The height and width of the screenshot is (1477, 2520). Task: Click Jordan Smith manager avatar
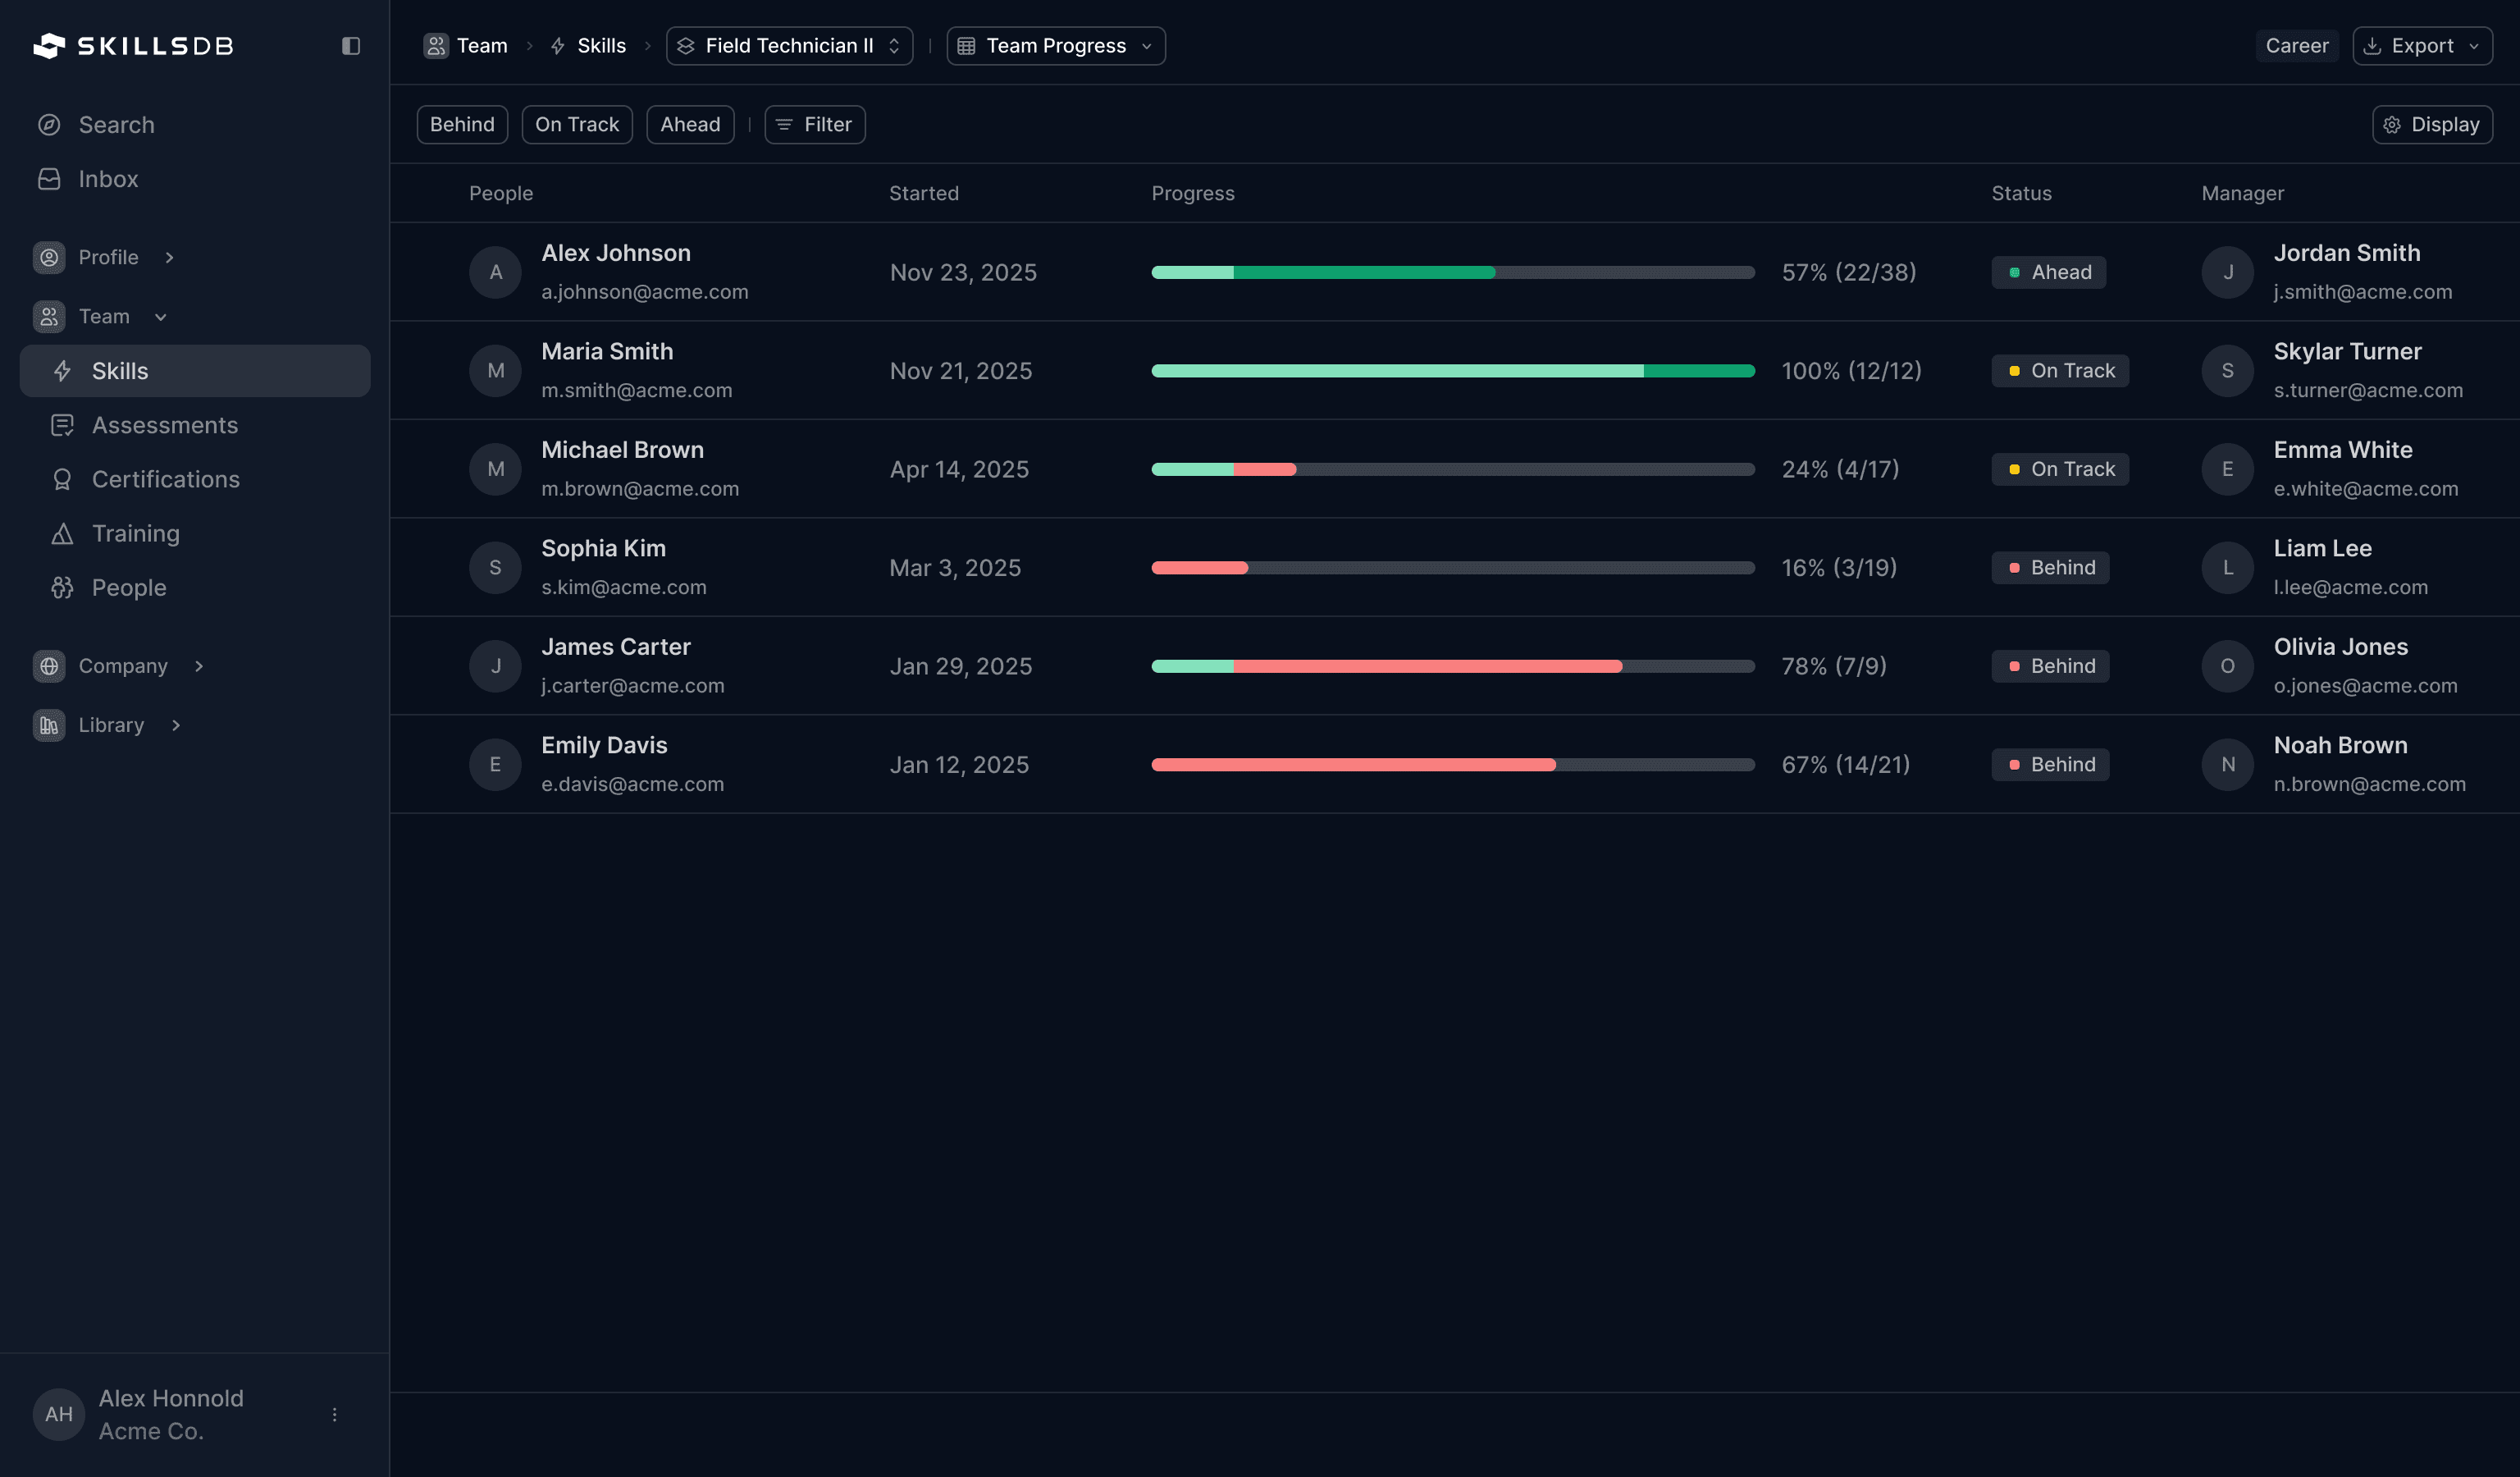coord(2227,272)
